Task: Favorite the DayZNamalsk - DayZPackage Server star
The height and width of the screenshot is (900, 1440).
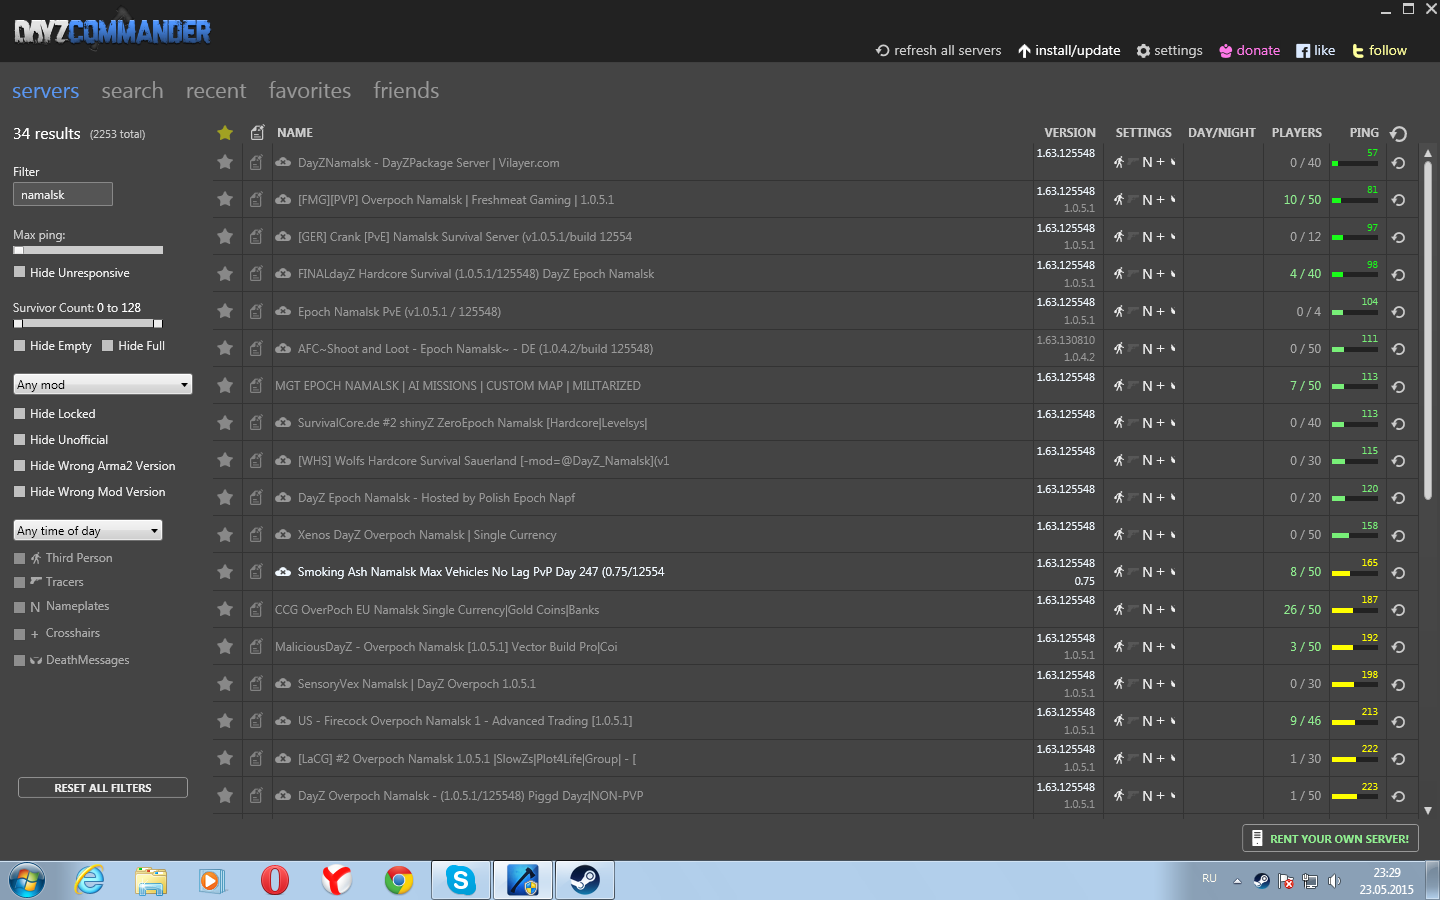Action: (x=225, y=162)
